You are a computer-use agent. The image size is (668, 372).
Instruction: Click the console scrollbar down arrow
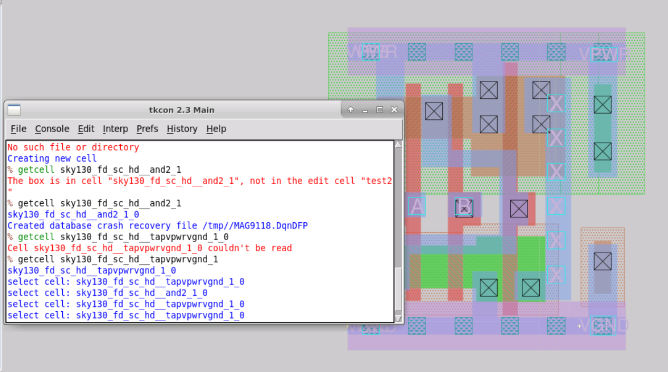(x=398, y=318)
